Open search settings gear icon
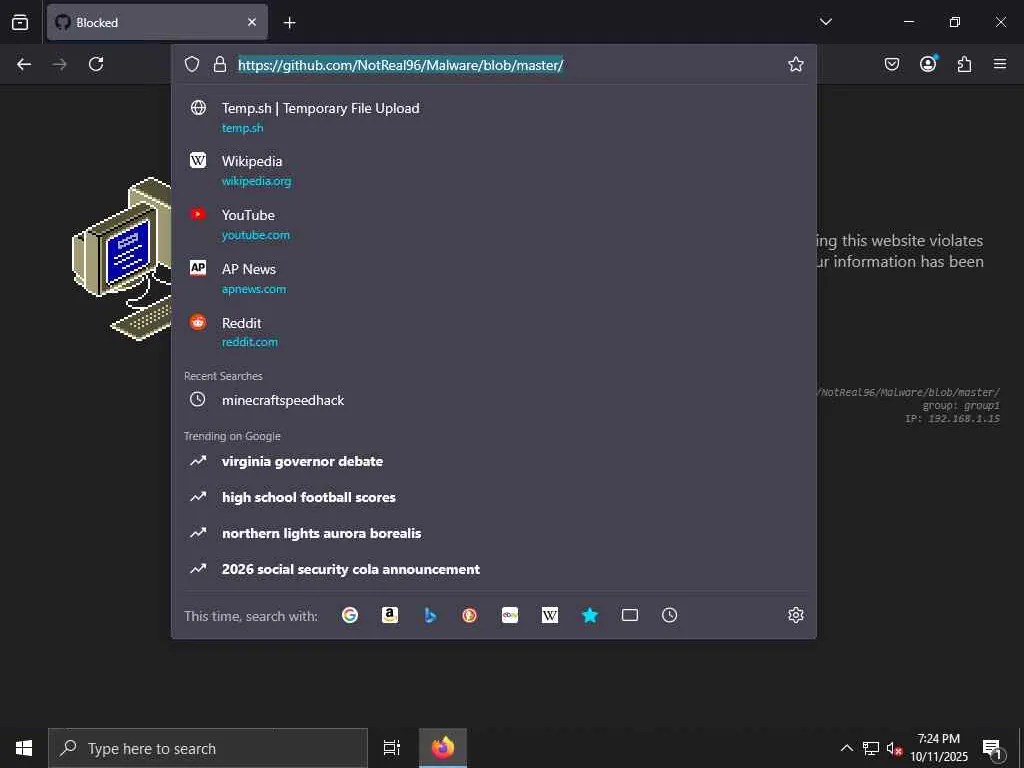1024x768 pixels. point(795,615)
